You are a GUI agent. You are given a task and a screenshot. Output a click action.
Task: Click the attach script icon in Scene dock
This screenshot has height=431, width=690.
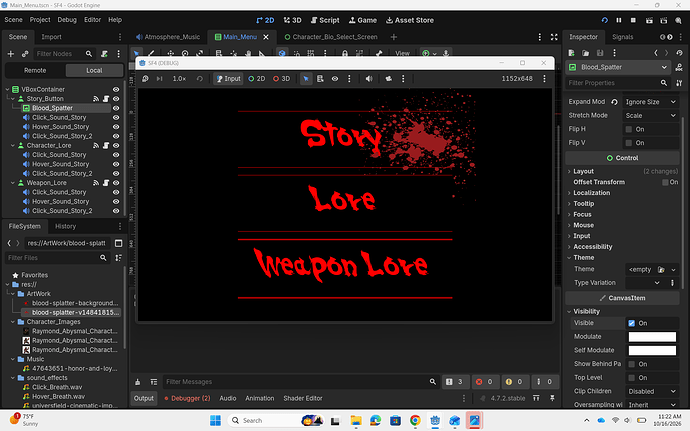tap(104, 54)
